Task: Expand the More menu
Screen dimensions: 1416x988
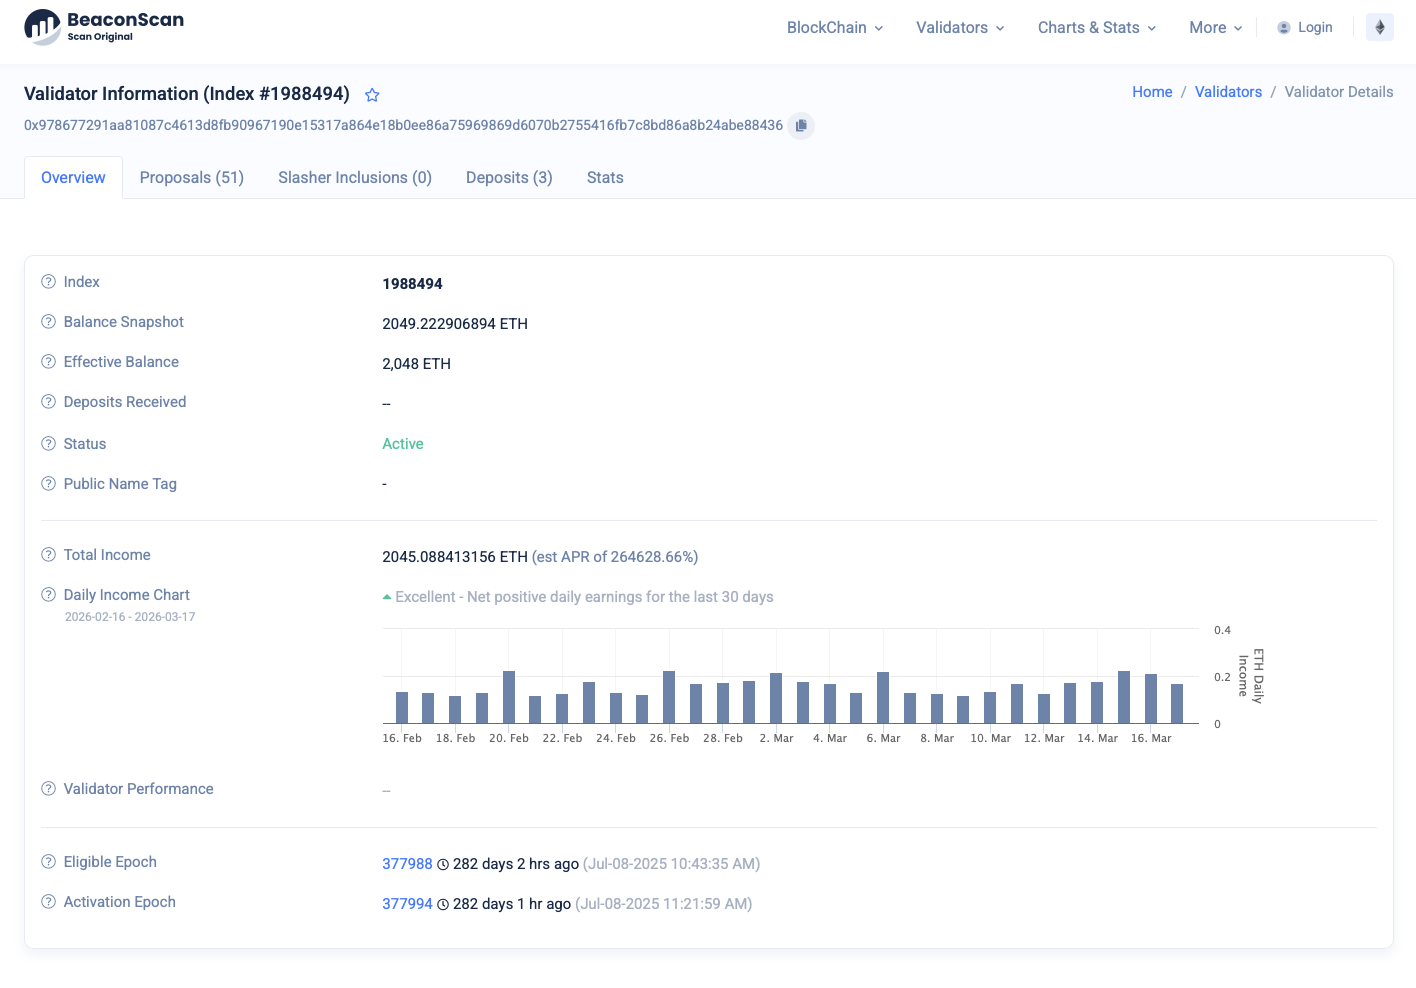Action: tap(1216, 28)
